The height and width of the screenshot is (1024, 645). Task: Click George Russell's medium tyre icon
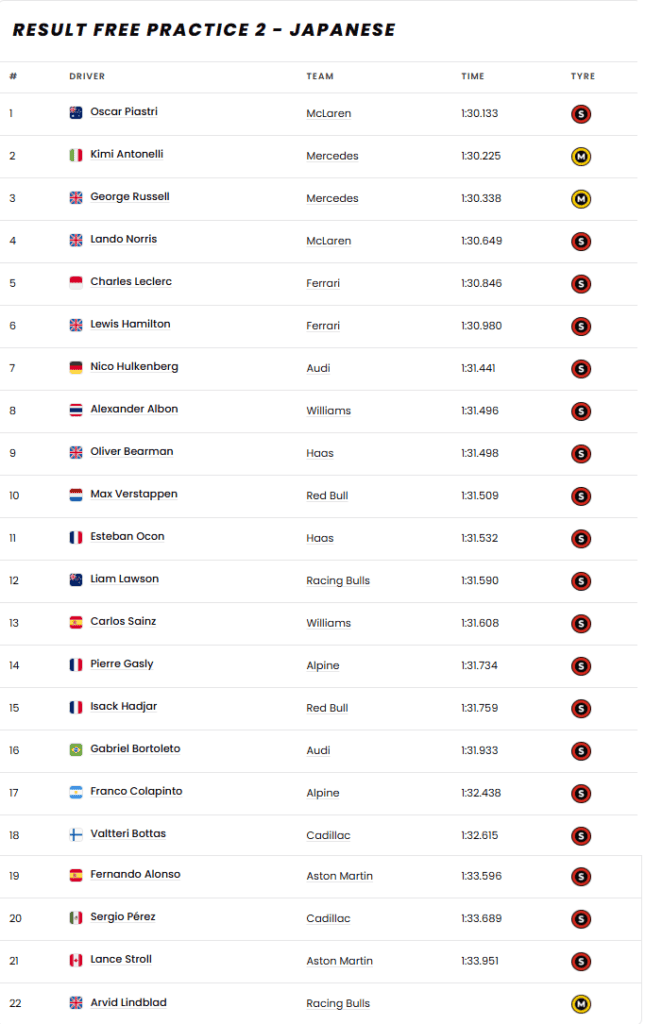coord(581,199)
